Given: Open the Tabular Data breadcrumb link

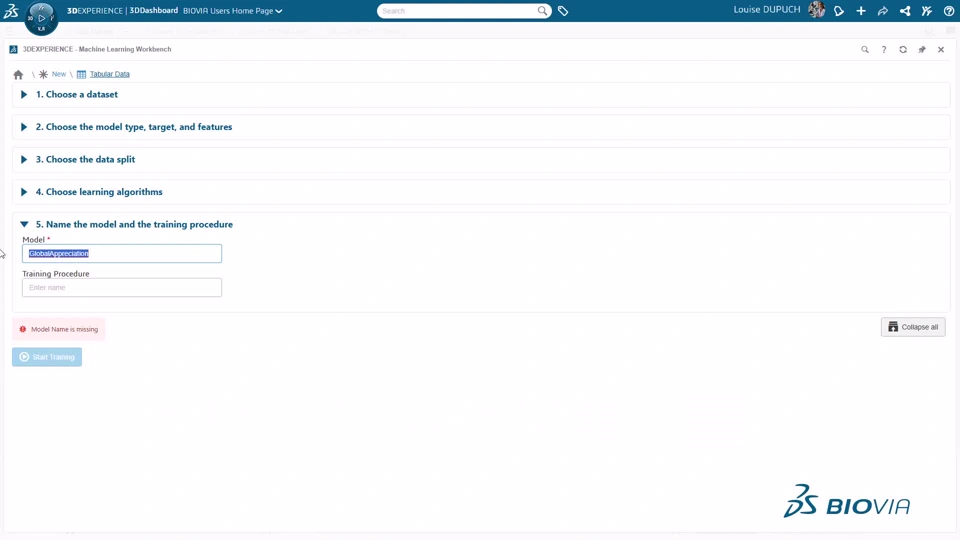Looking at the screenshot, I should pos(110,74).
